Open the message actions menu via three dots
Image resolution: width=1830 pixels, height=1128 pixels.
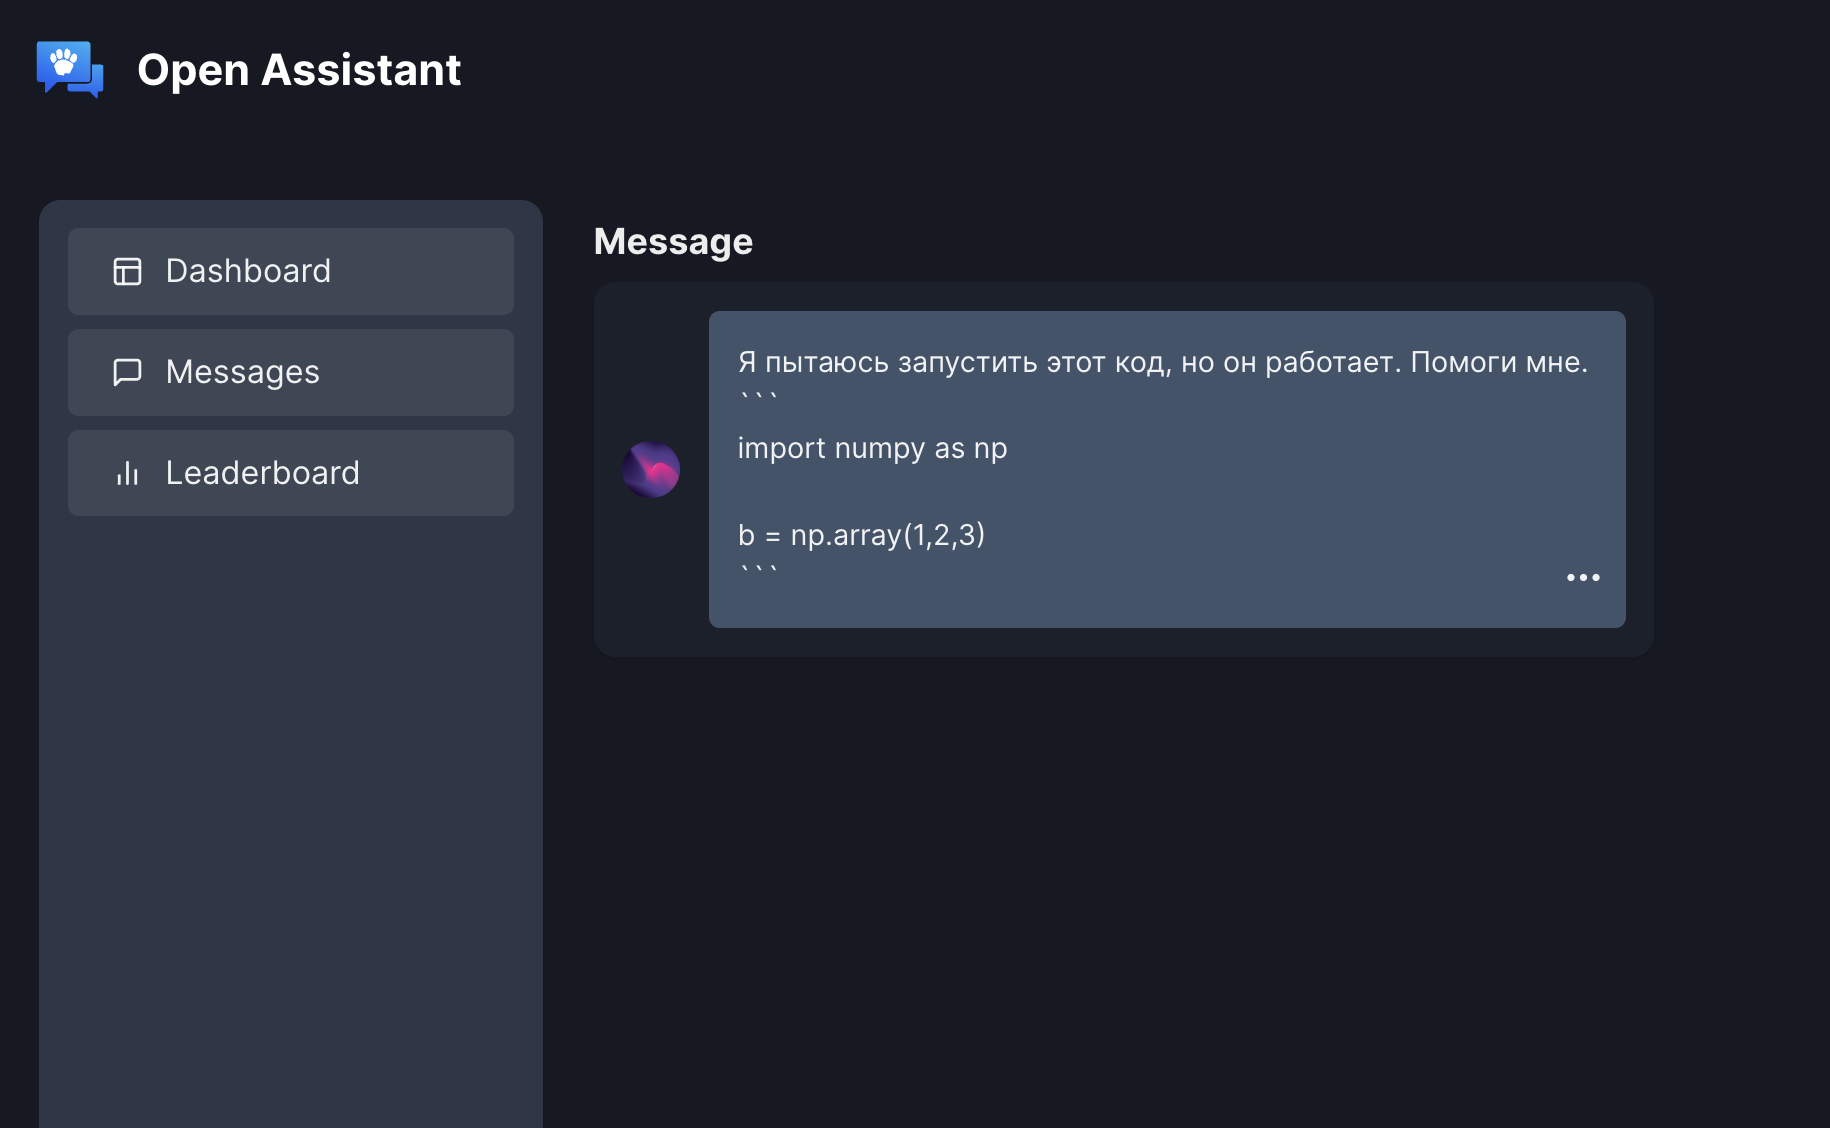click(1583, 577)
